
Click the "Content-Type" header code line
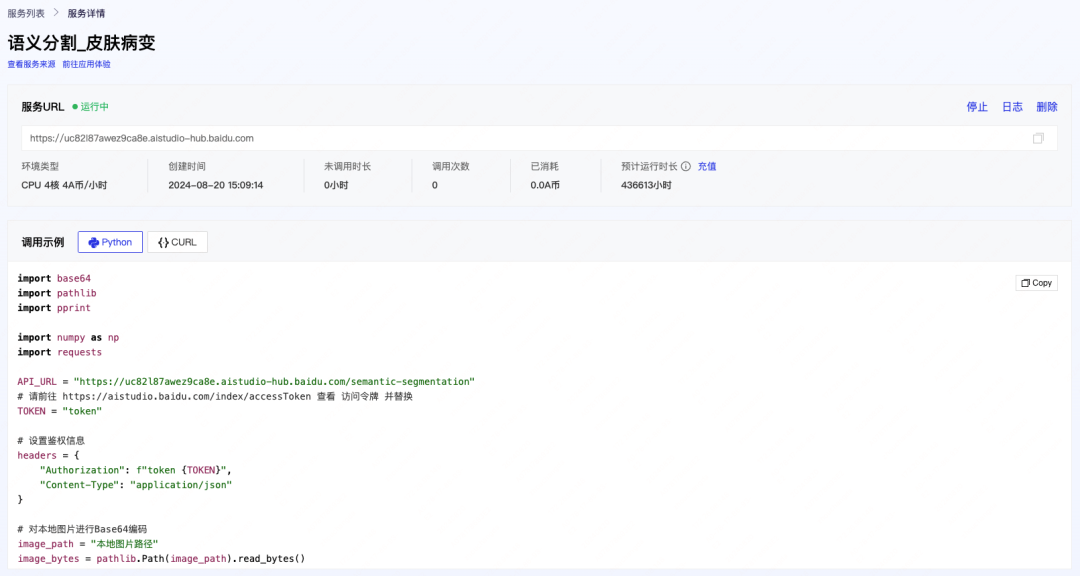click(x=136, y=484)
